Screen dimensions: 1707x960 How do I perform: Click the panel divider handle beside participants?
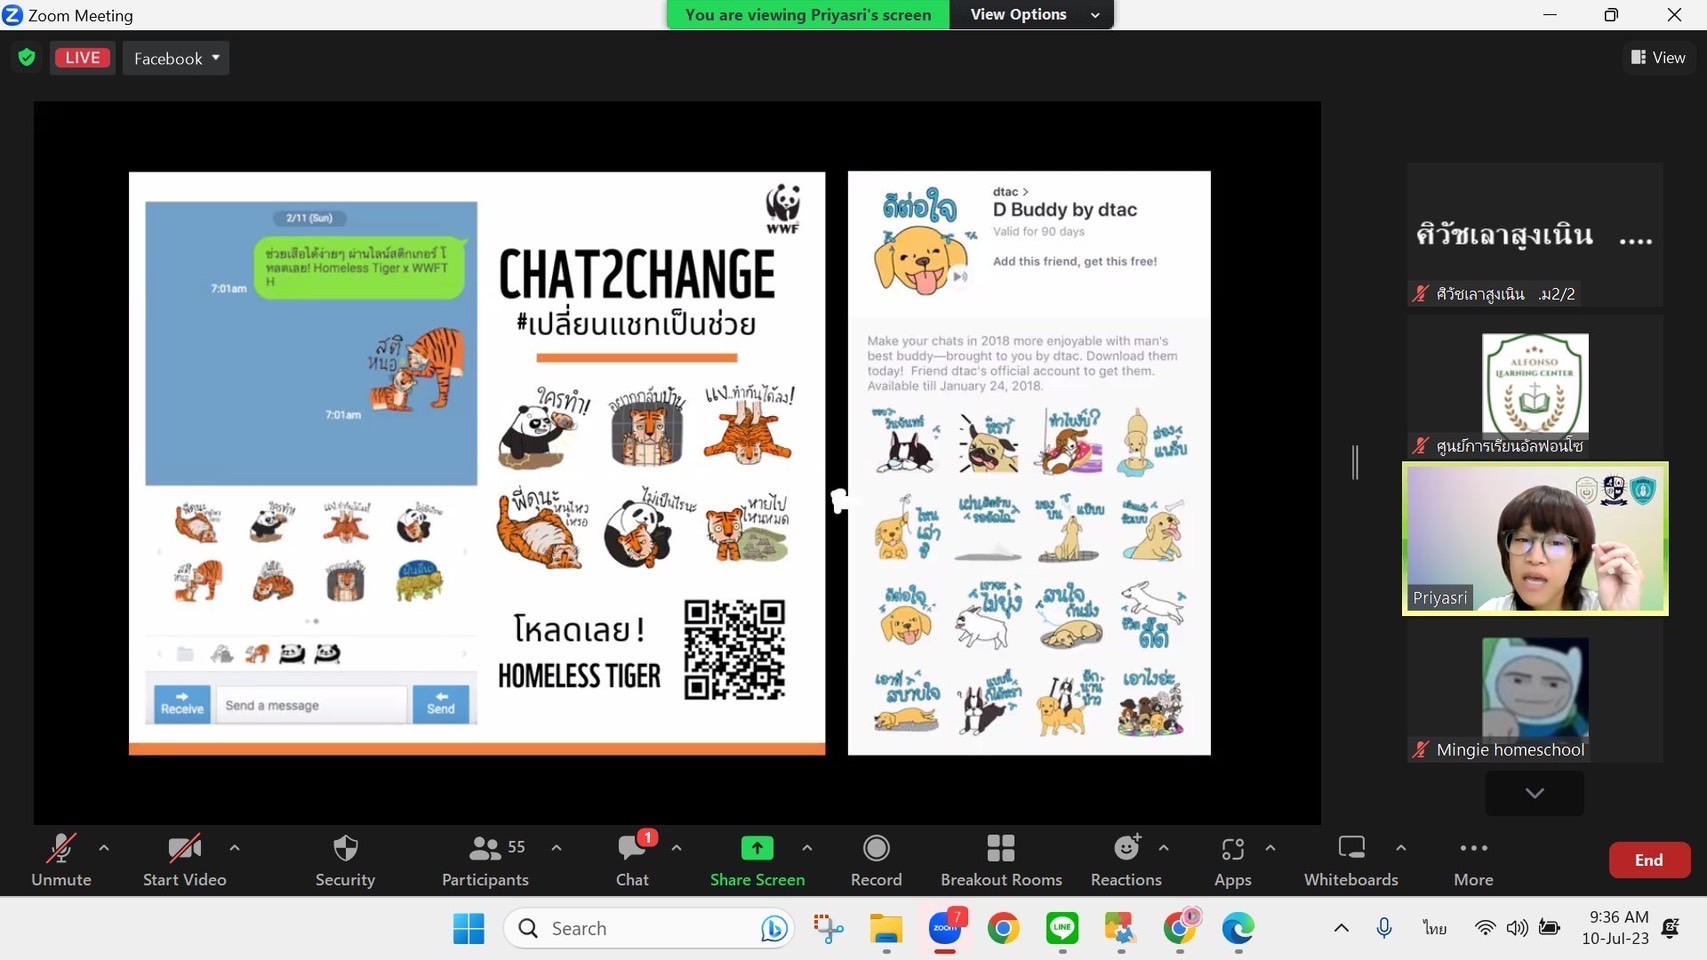(x=1355, y=462)
